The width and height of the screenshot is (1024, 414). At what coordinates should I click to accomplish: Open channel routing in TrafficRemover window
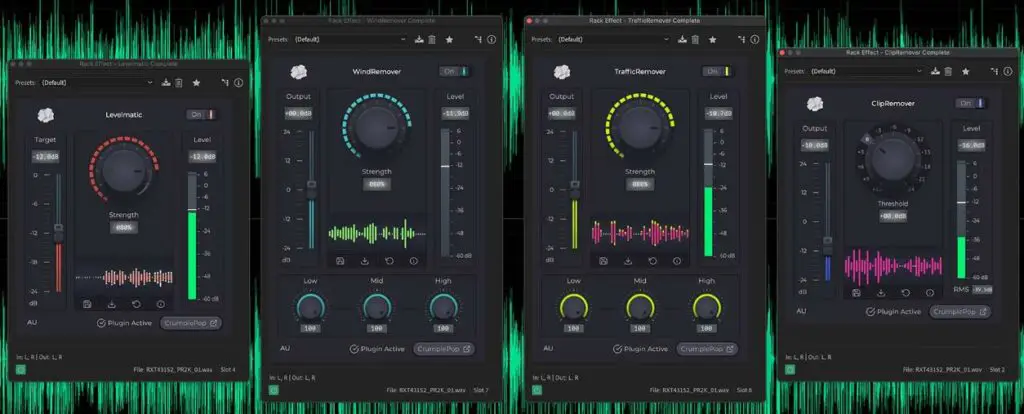(x=742, y=40)
